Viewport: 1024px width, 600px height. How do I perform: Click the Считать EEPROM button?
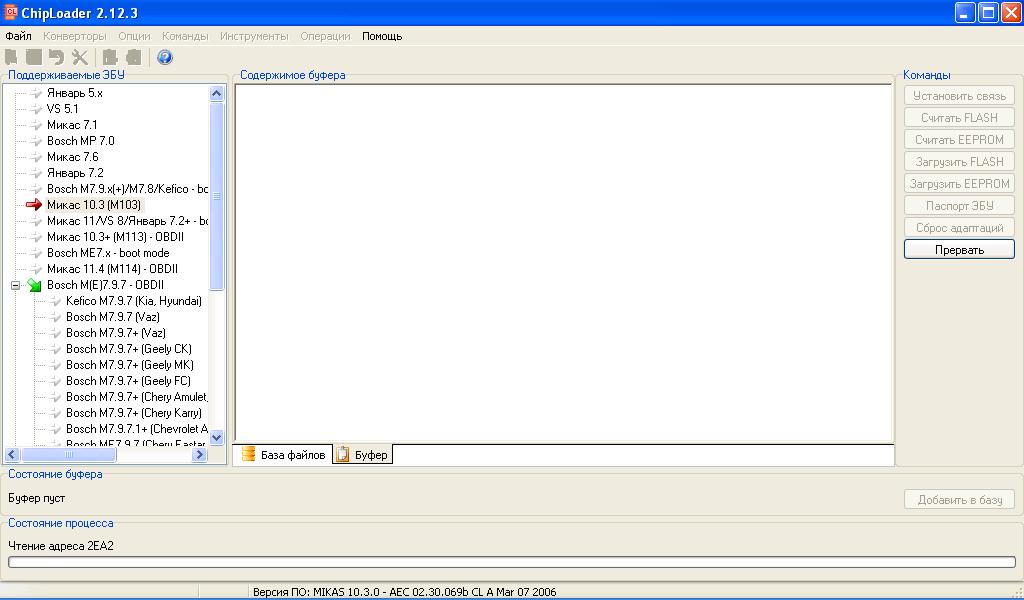pos(959,140)
